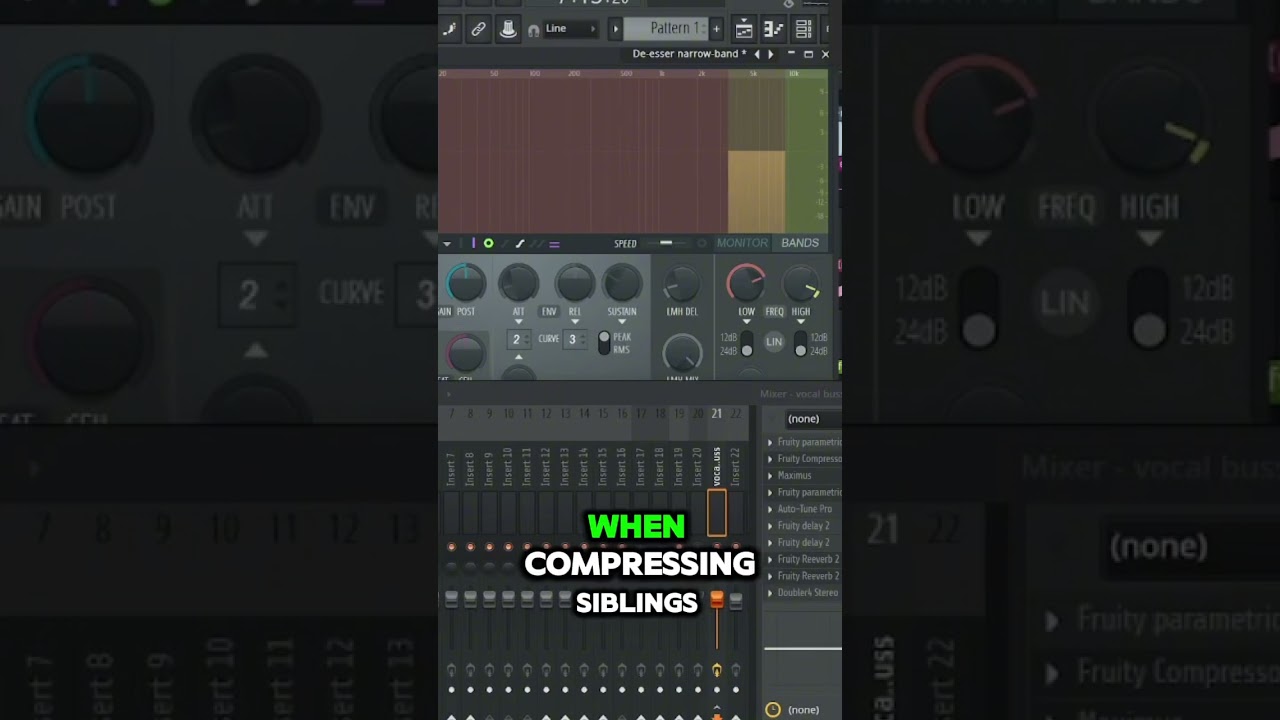The height and width of the screenshot is (720, 1280).
Task: Open the arrow under LOW
Action: 746,322
